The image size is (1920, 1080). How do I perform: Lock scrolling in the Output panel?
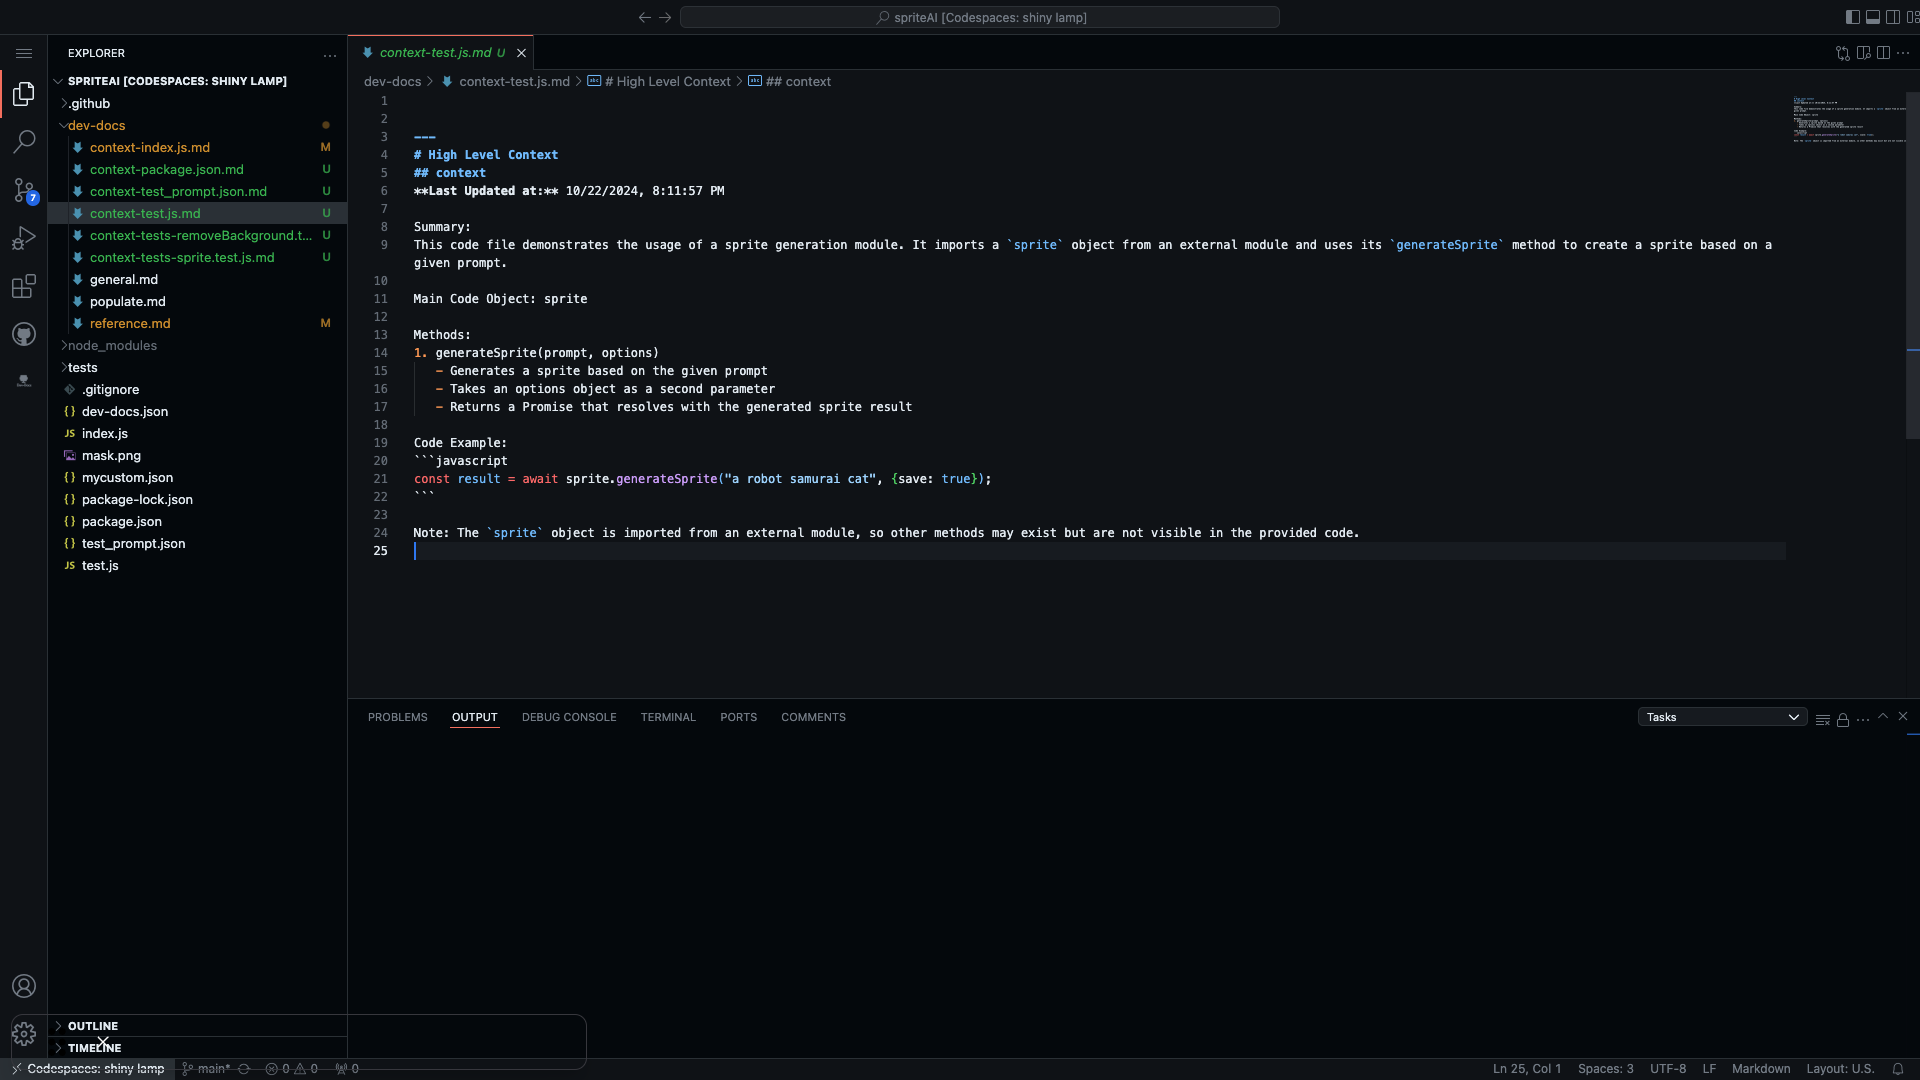(x=1842, y=719)
